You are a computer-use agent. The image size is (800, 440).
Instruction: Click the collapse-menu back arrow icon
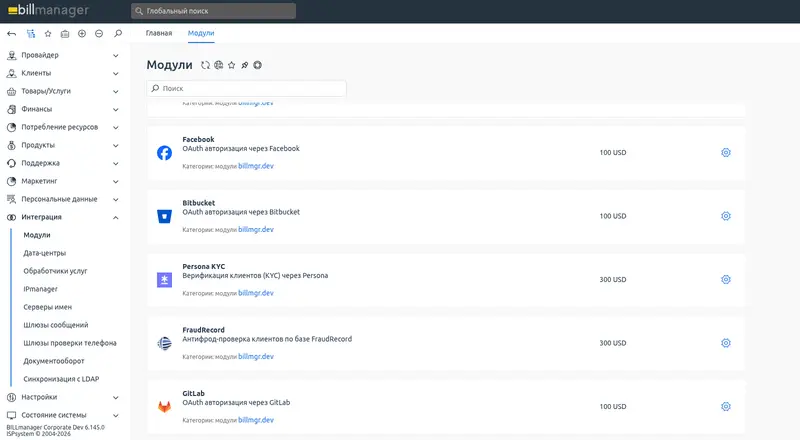(x=11, y=34)
